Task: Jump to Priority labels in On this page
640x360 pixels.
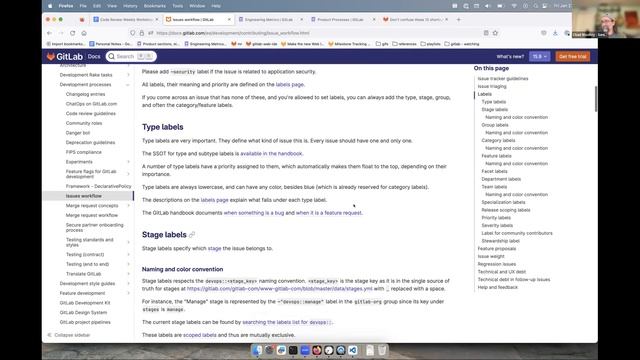Action: (x=496, y=218)
